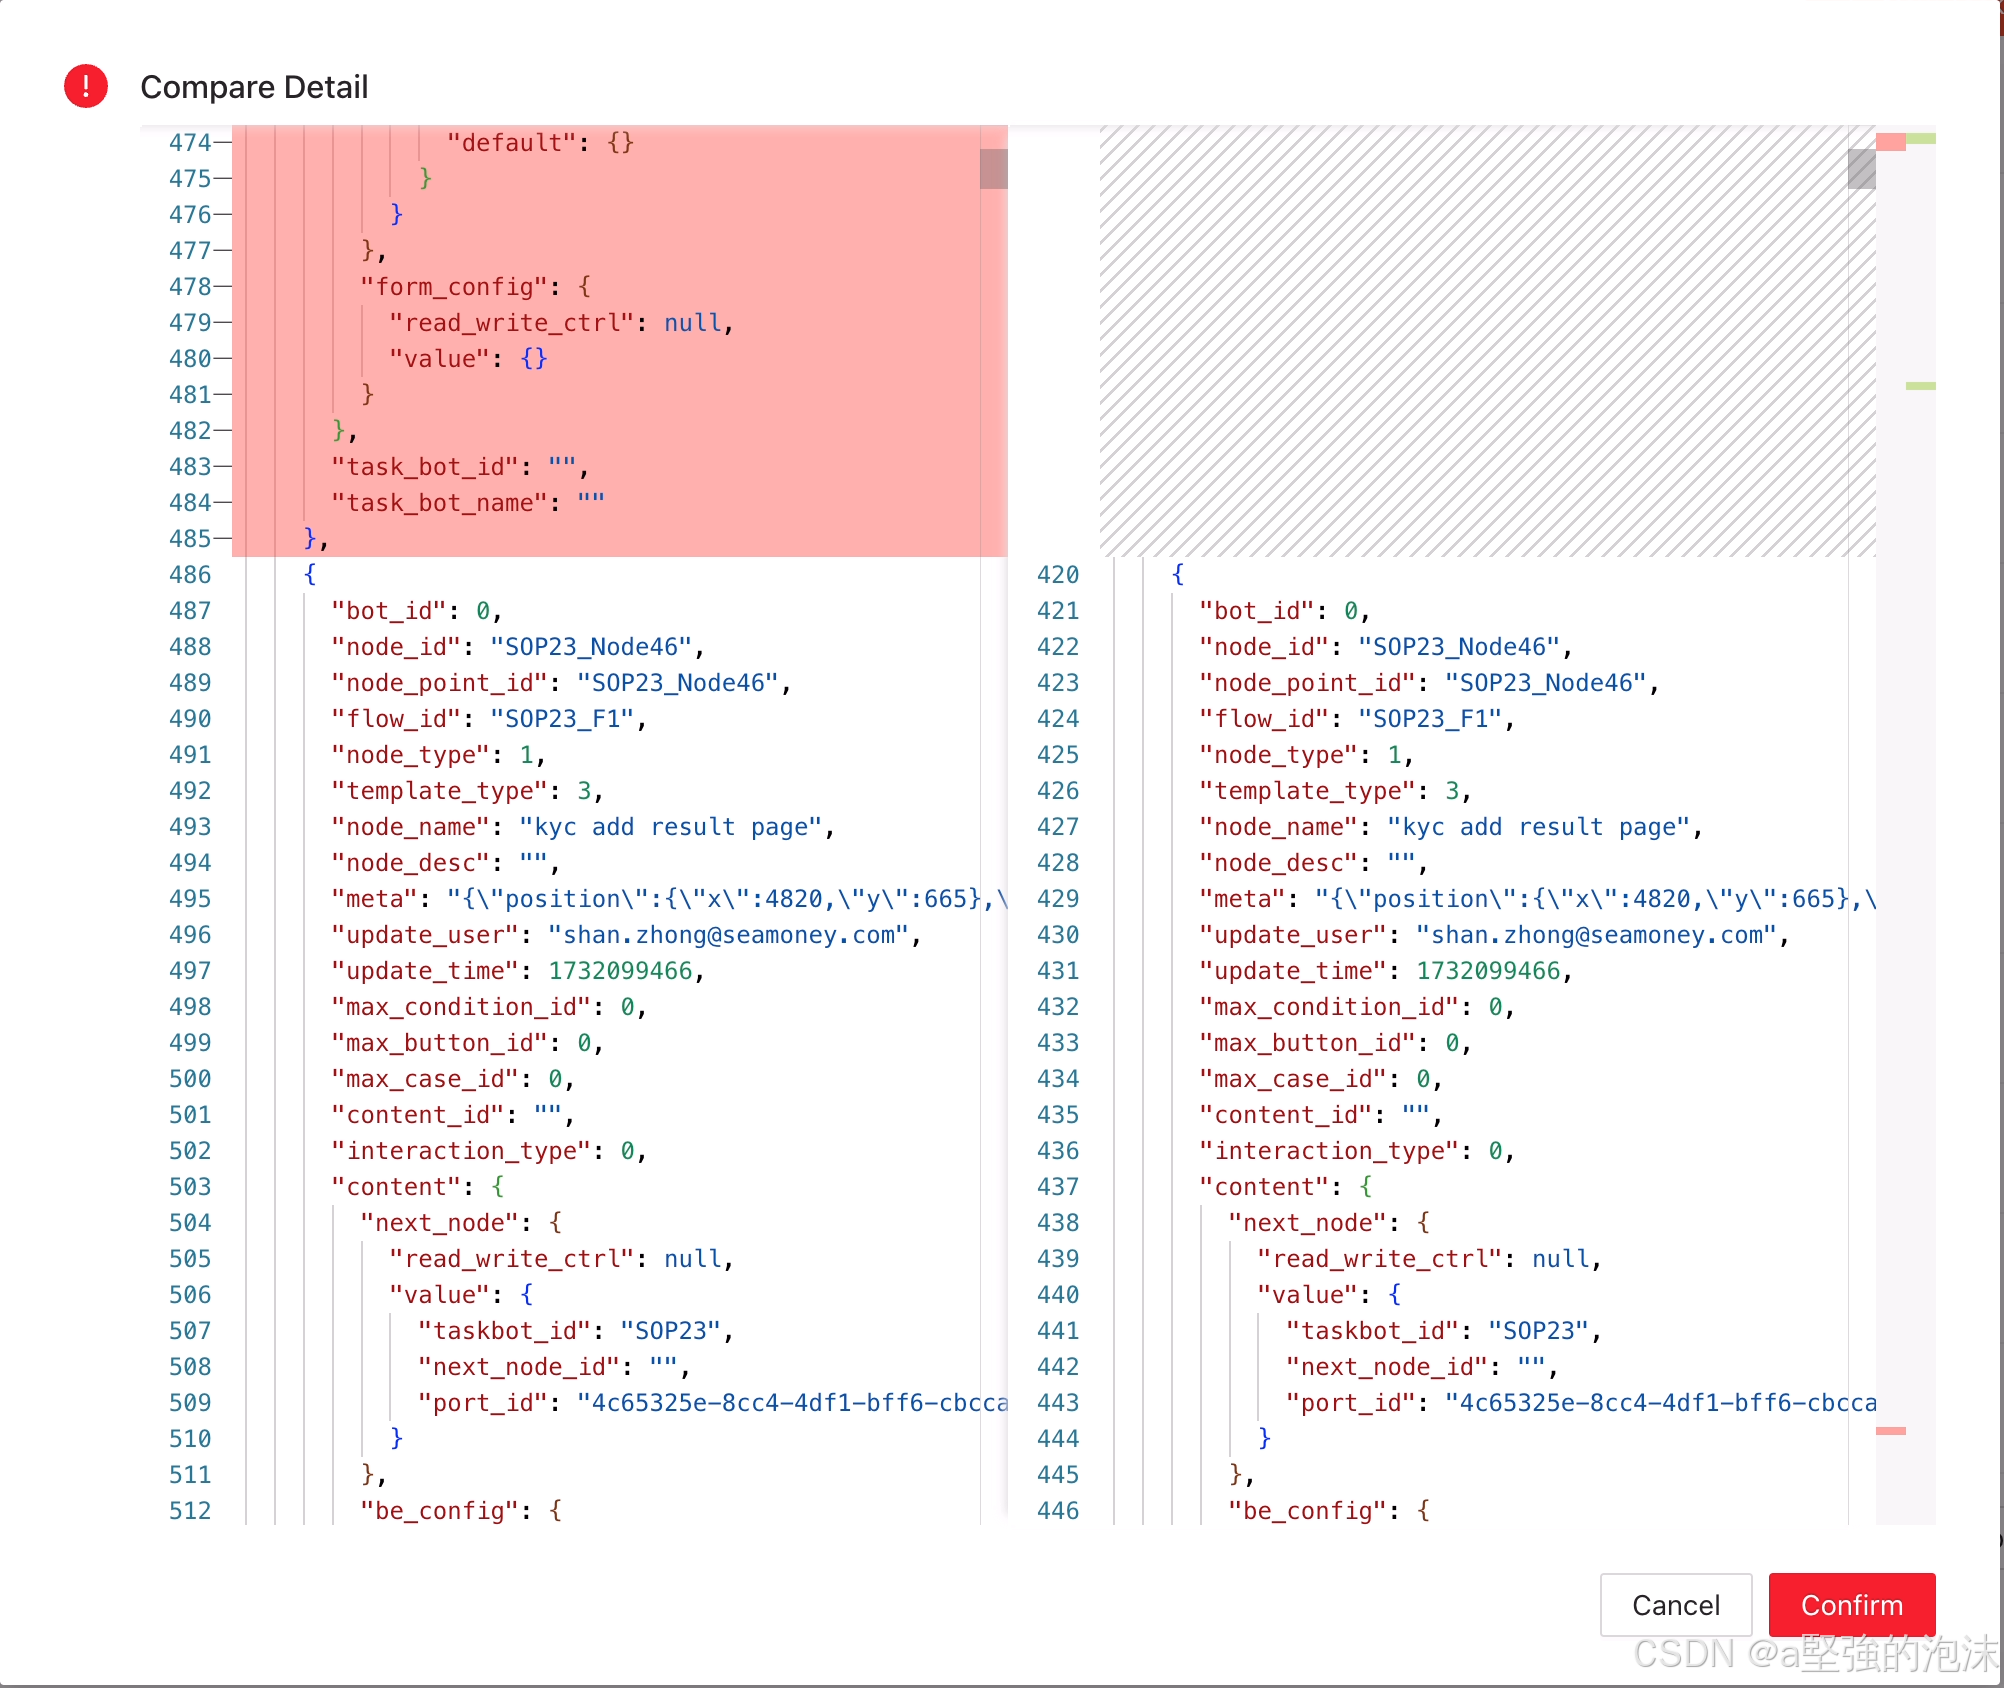Click the red deletion marker in the minimap
Viewport: 2004px width, 1688px height.
coord(1890,142)
